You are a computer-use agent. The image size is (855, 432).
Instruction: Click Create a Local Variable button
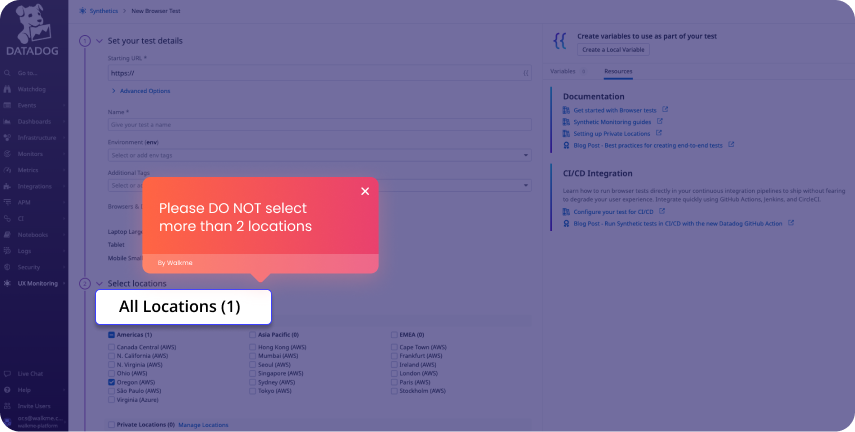point(614,50)
